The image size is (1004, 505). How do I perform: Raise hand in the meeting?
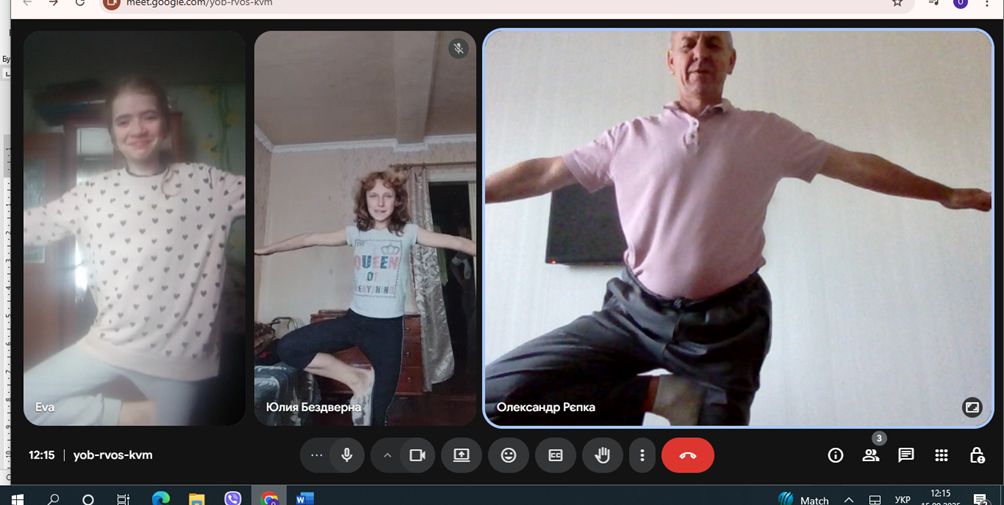(602, 455)
